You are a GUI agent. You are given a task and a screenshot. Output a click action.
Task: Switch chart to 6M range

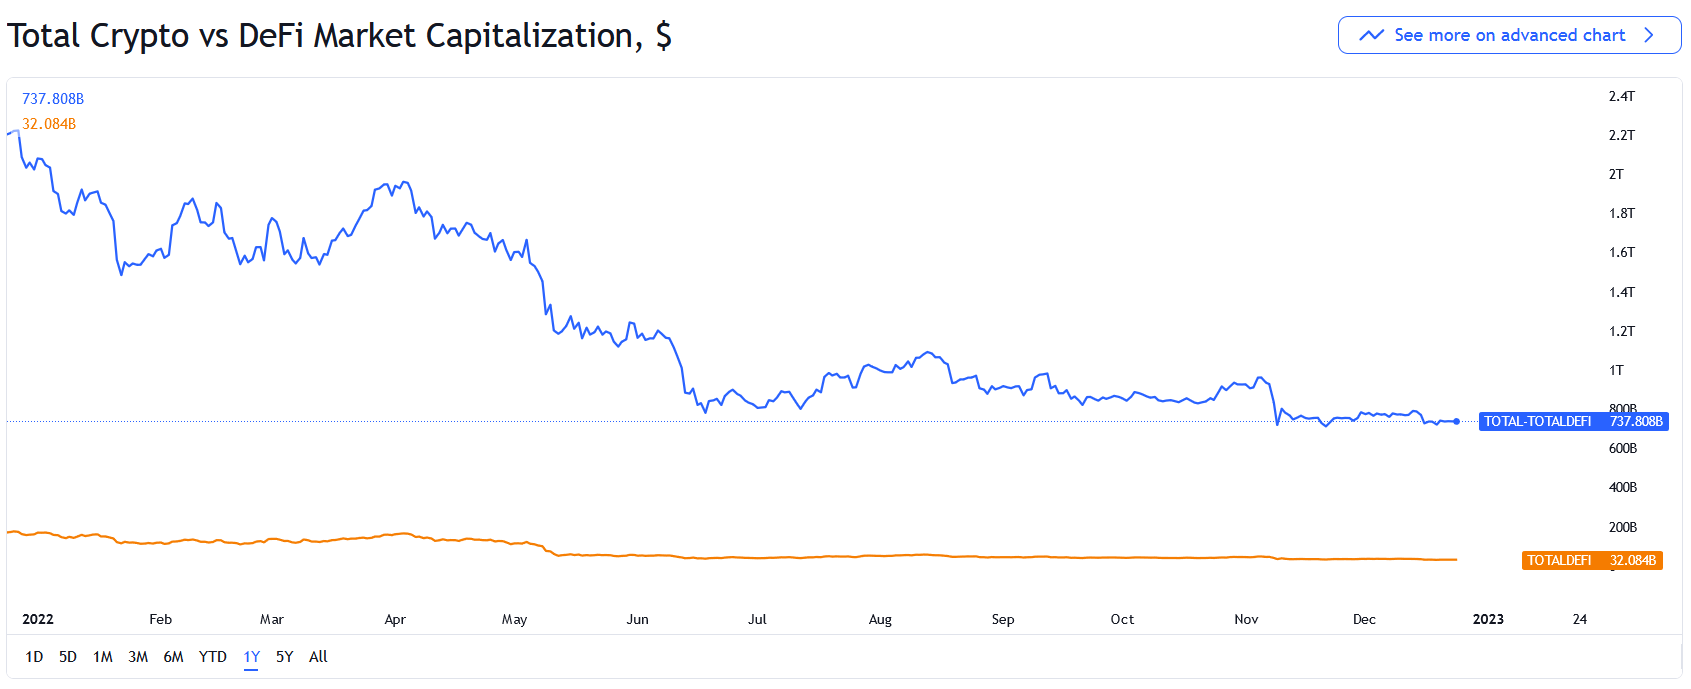173,657
